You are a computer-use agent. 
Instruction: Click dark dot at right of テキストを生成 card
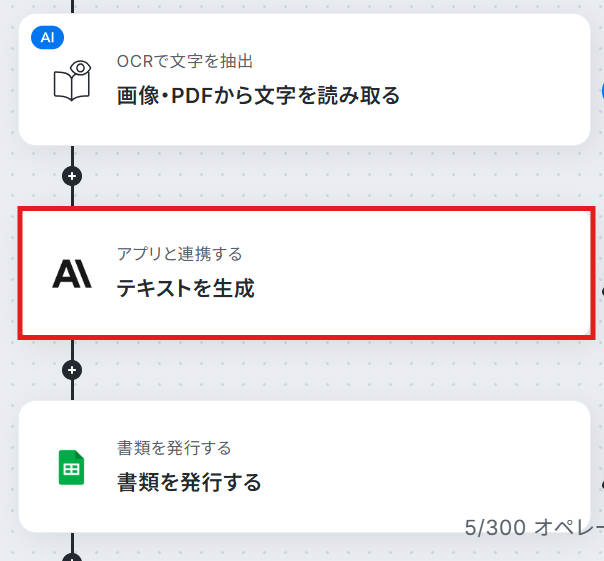point(602,292)
